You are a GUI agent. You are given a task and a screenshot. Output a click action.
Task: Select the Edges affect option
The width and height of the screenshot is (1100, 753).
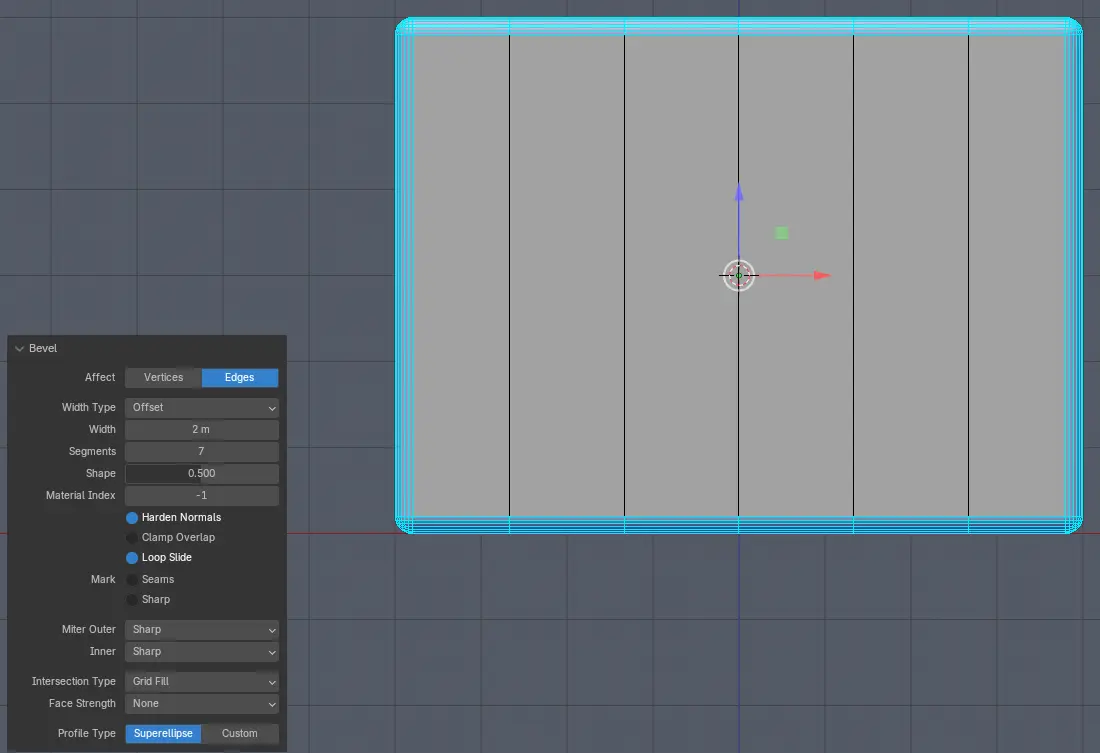click(240, 378)
